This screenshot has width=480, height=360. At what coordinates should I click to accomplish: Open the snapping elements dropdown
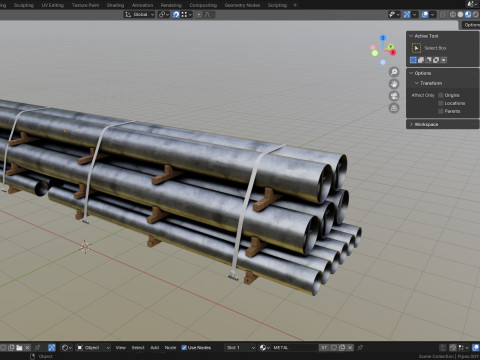(x=186, y=15)
